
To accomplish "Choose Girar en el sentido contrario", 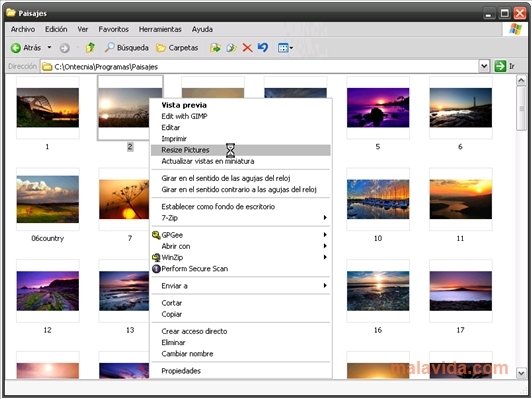I will (x=241, y=189).
